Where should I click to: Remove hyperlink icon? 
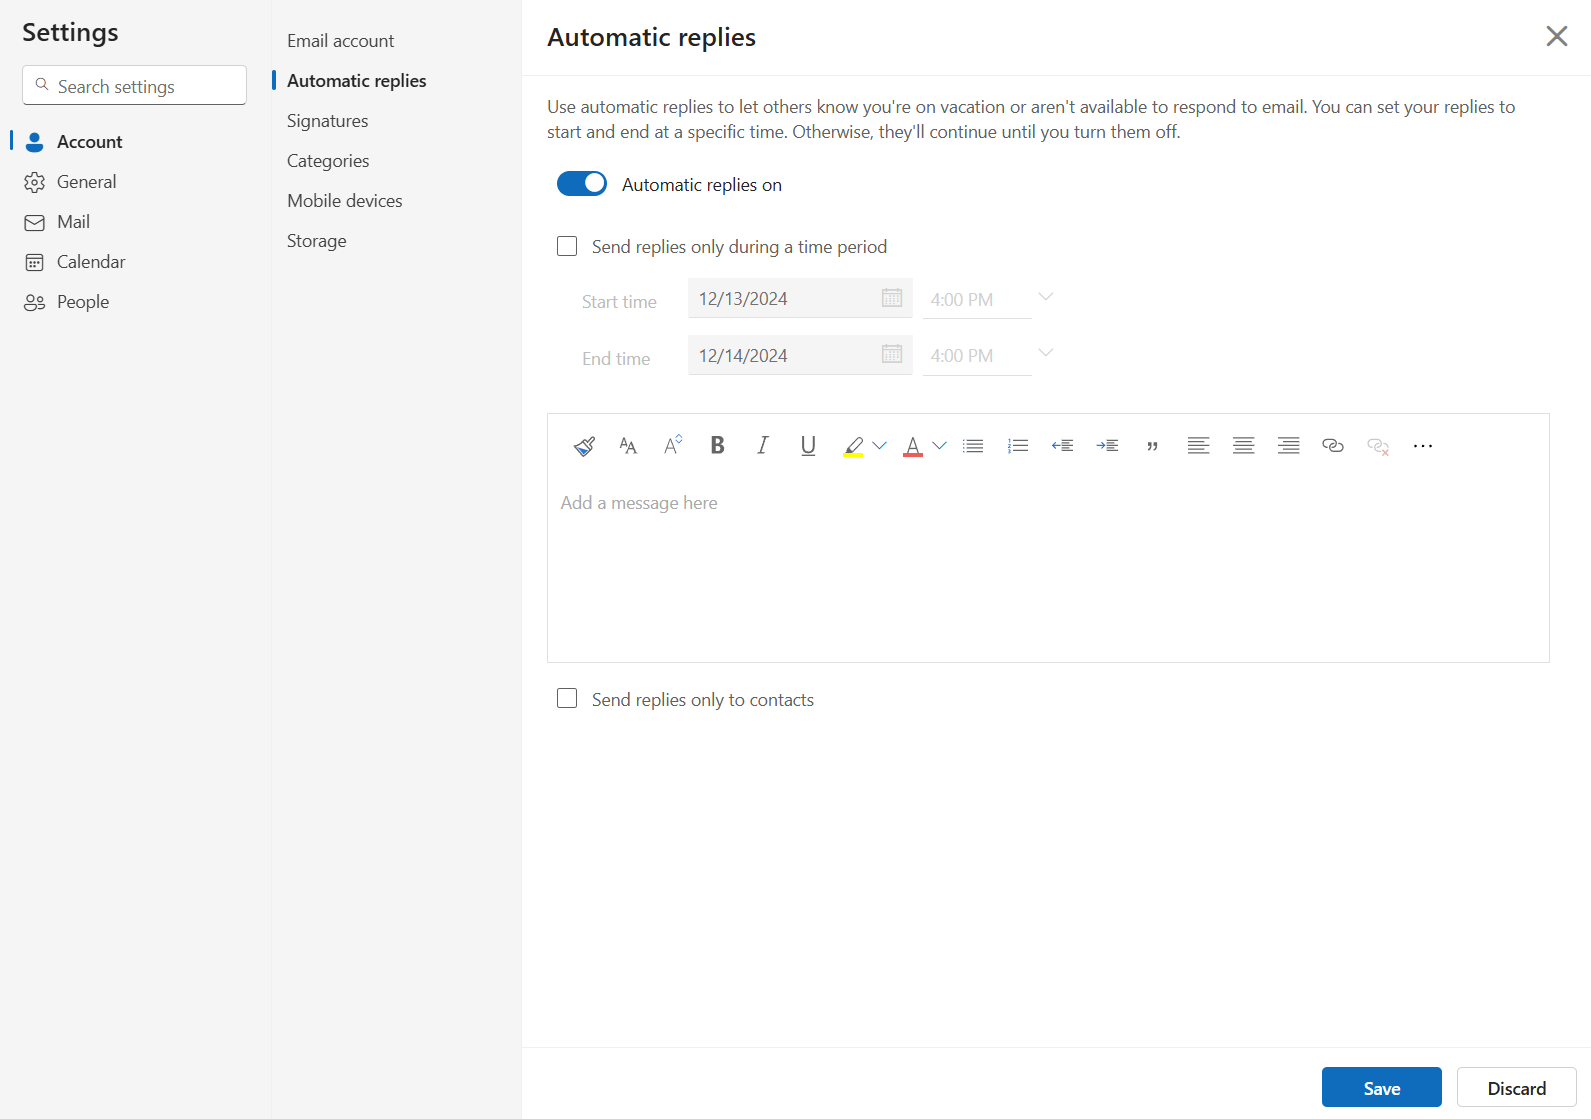(1378, 446)
